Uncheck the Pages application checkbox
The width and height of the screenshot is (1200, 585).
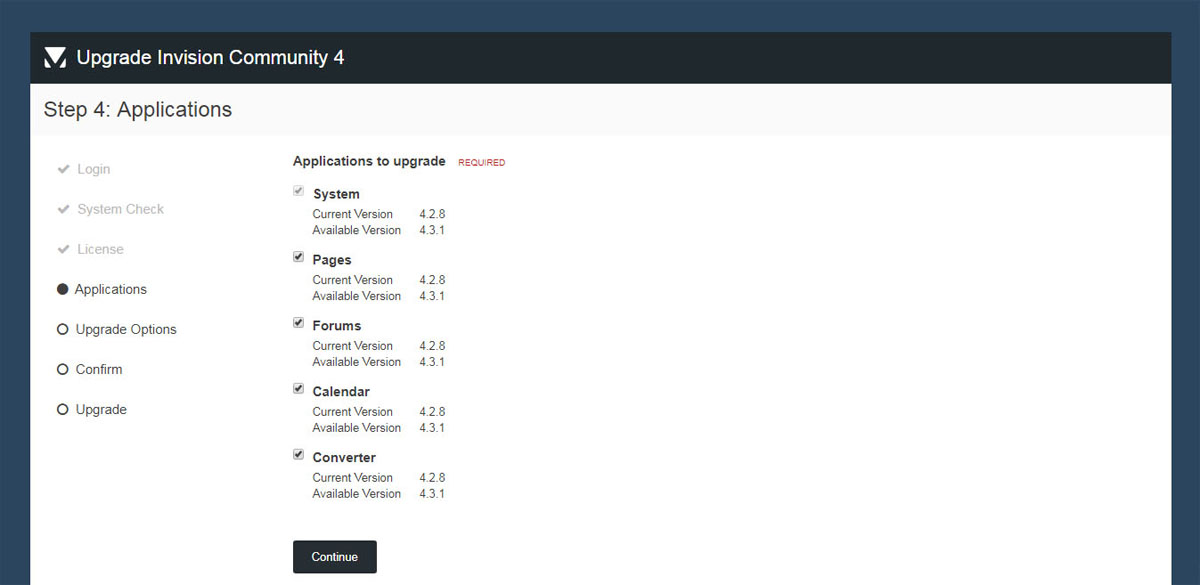coord(298,257)
